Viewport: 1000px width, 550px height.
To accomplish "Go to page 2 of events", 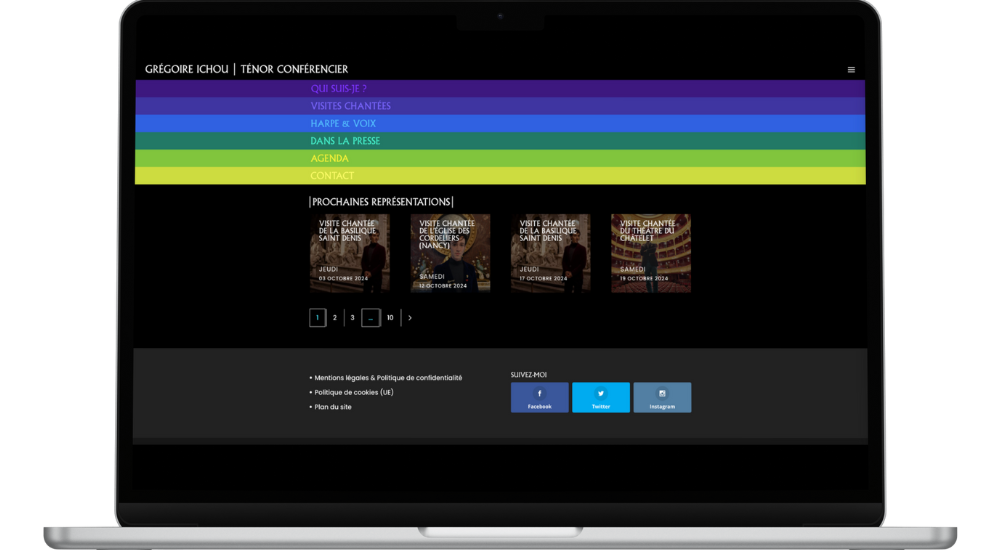I will tap(335, 318).
